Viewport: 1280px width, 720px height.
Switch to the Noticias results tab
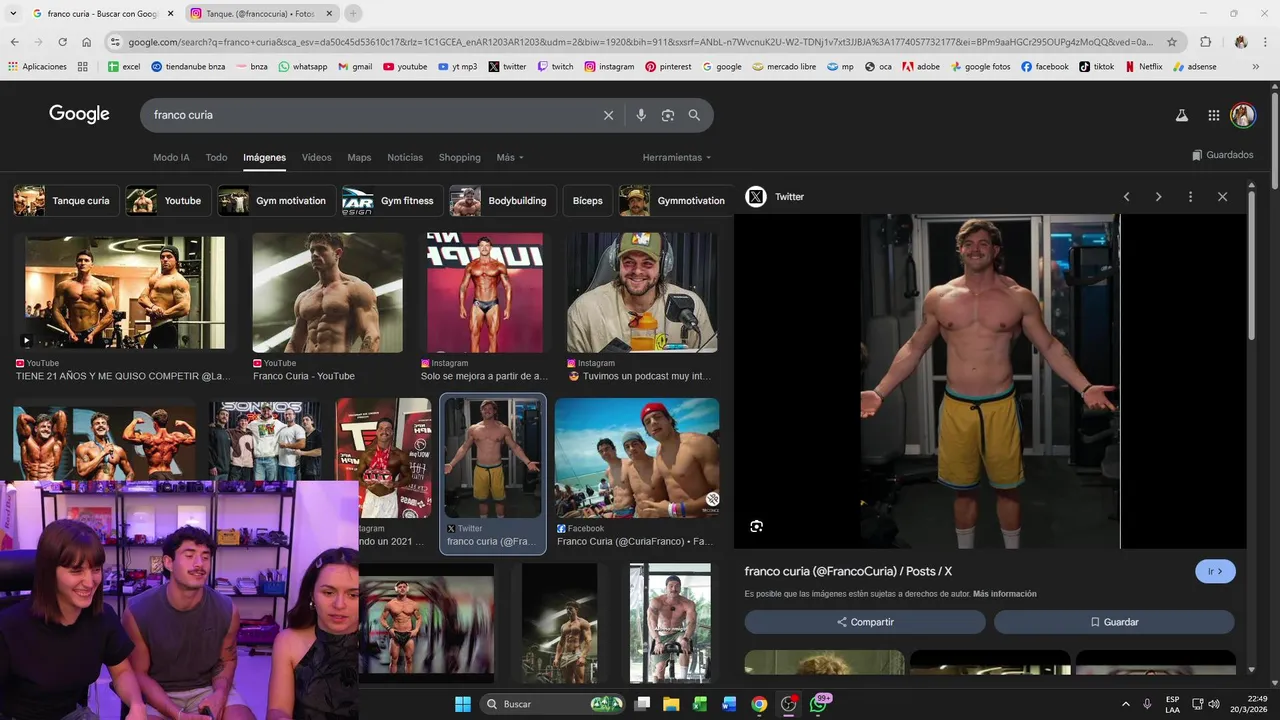[405, 158]
